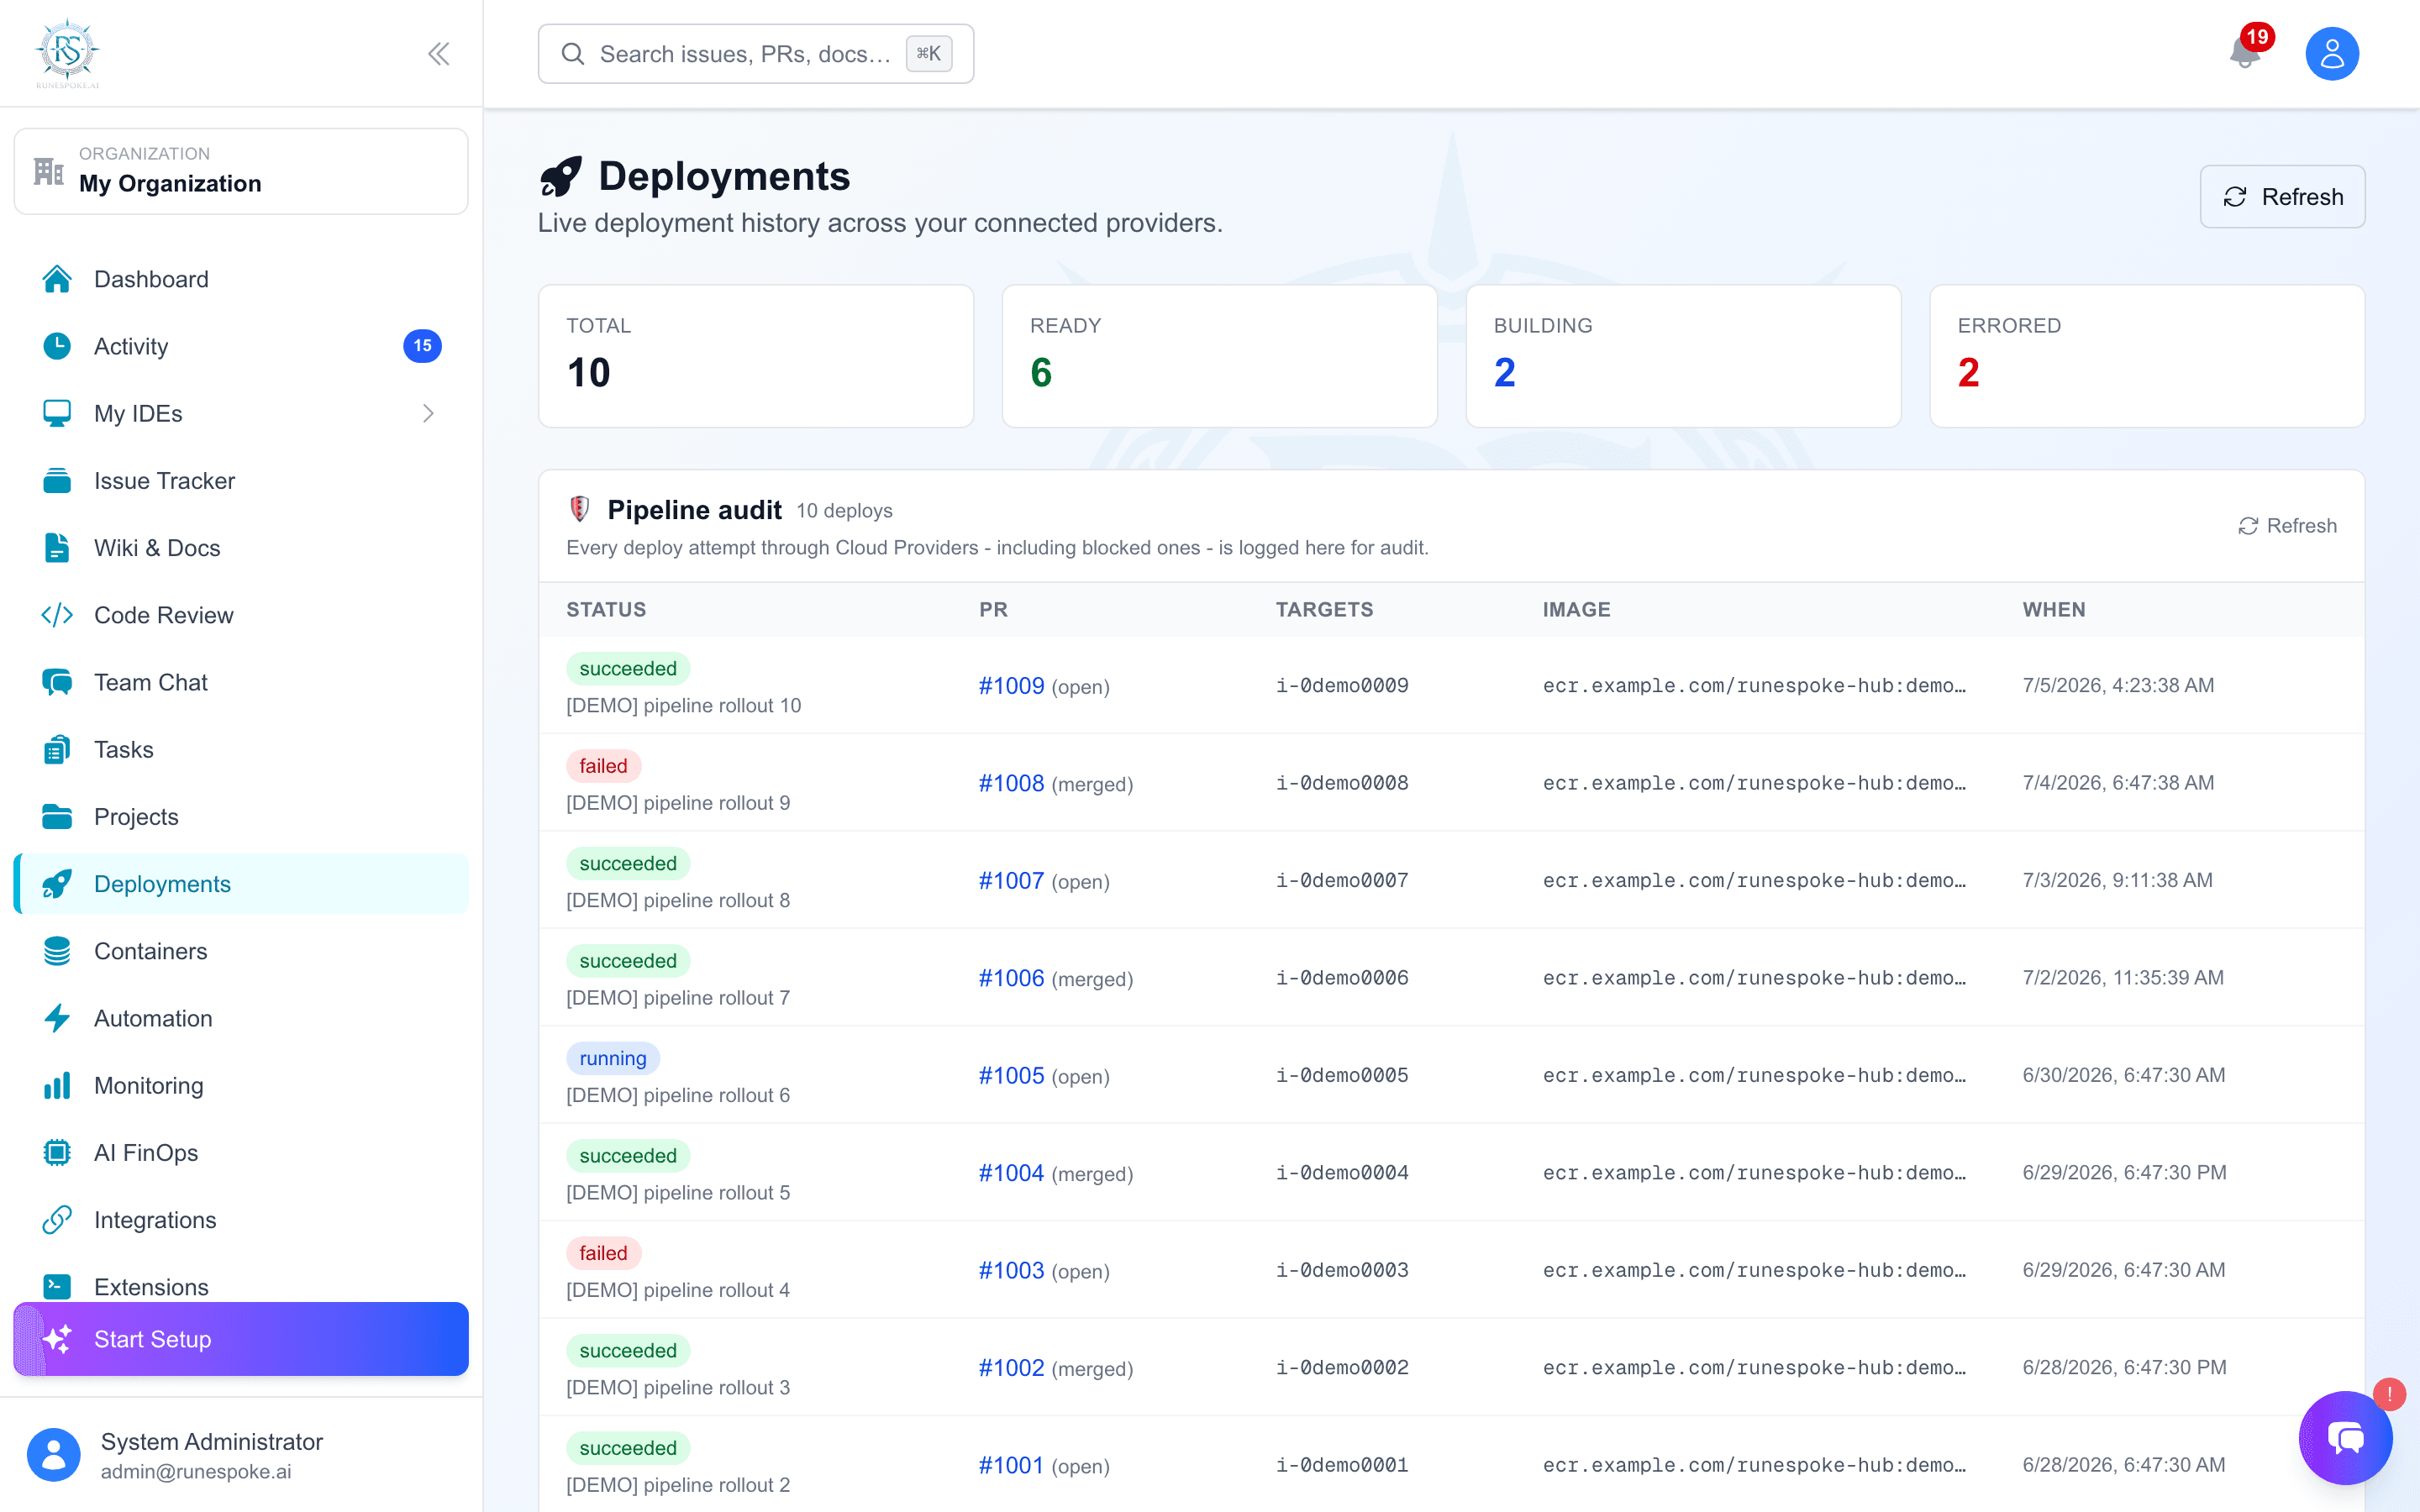This screenshot has width=2420, height=1512.
Task: Open the floating chat support bubble
Action: 2345,1438
